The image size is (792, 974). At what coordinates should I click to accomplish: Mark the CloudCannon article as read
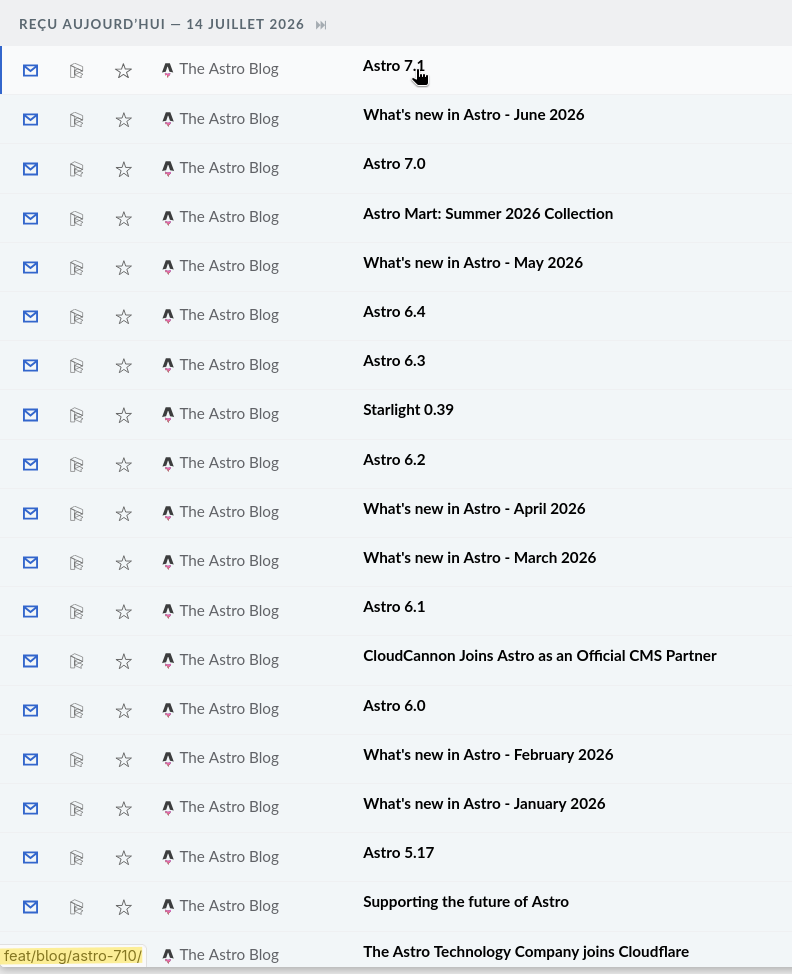30,661
